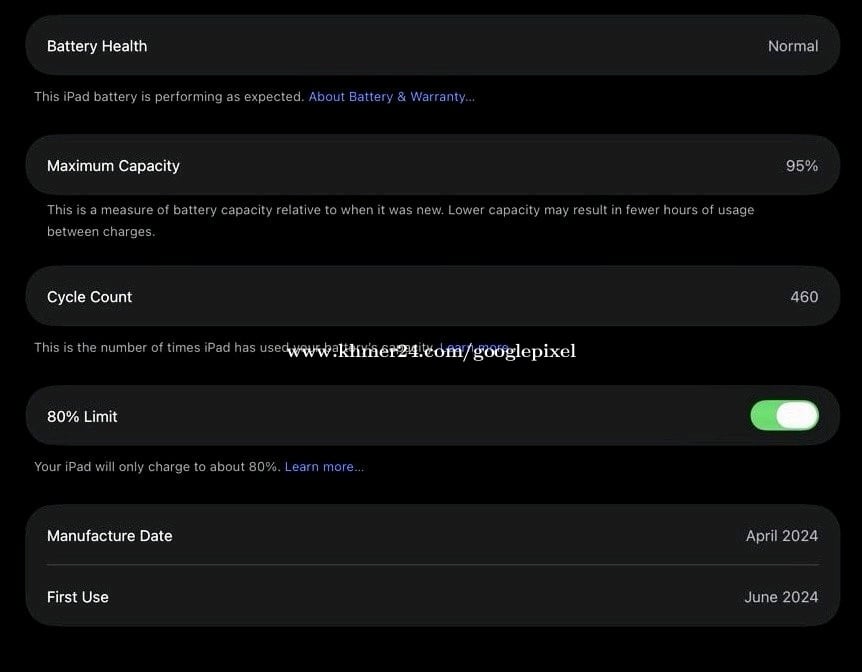
Task: Select the Maximum Capacity label
Action: tap(113, 166)
